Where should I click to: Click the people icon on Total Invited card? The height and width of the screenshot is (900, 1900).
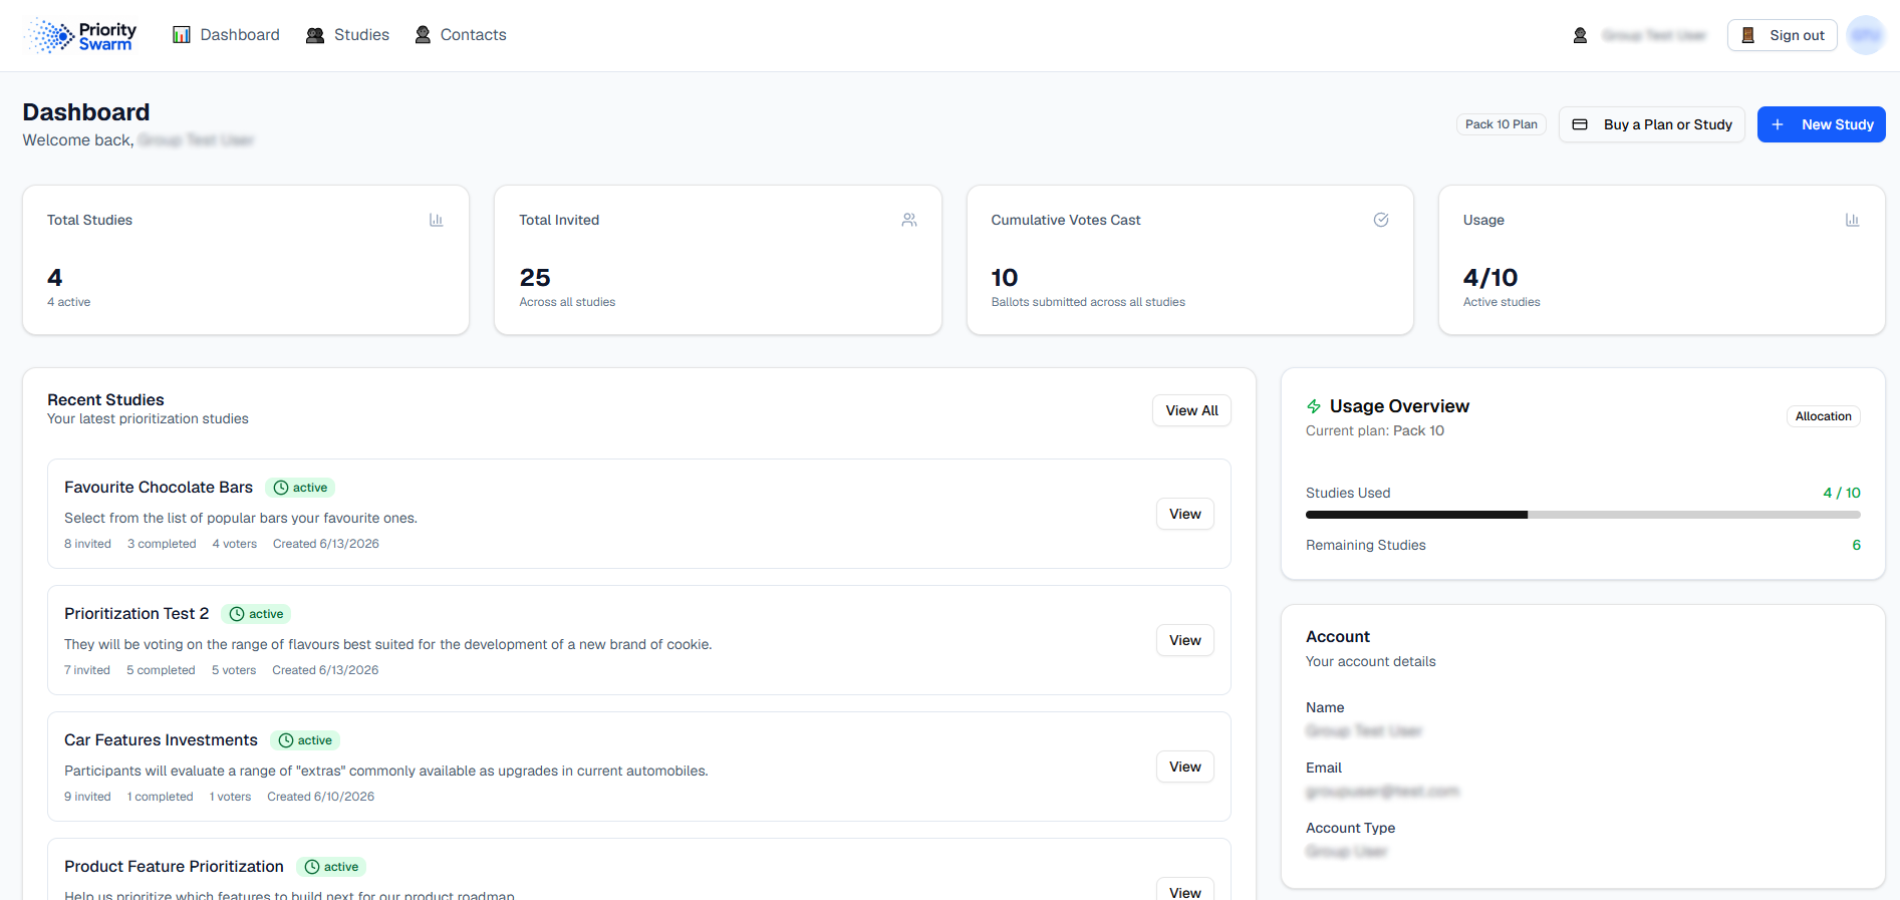tap(909, 220)
